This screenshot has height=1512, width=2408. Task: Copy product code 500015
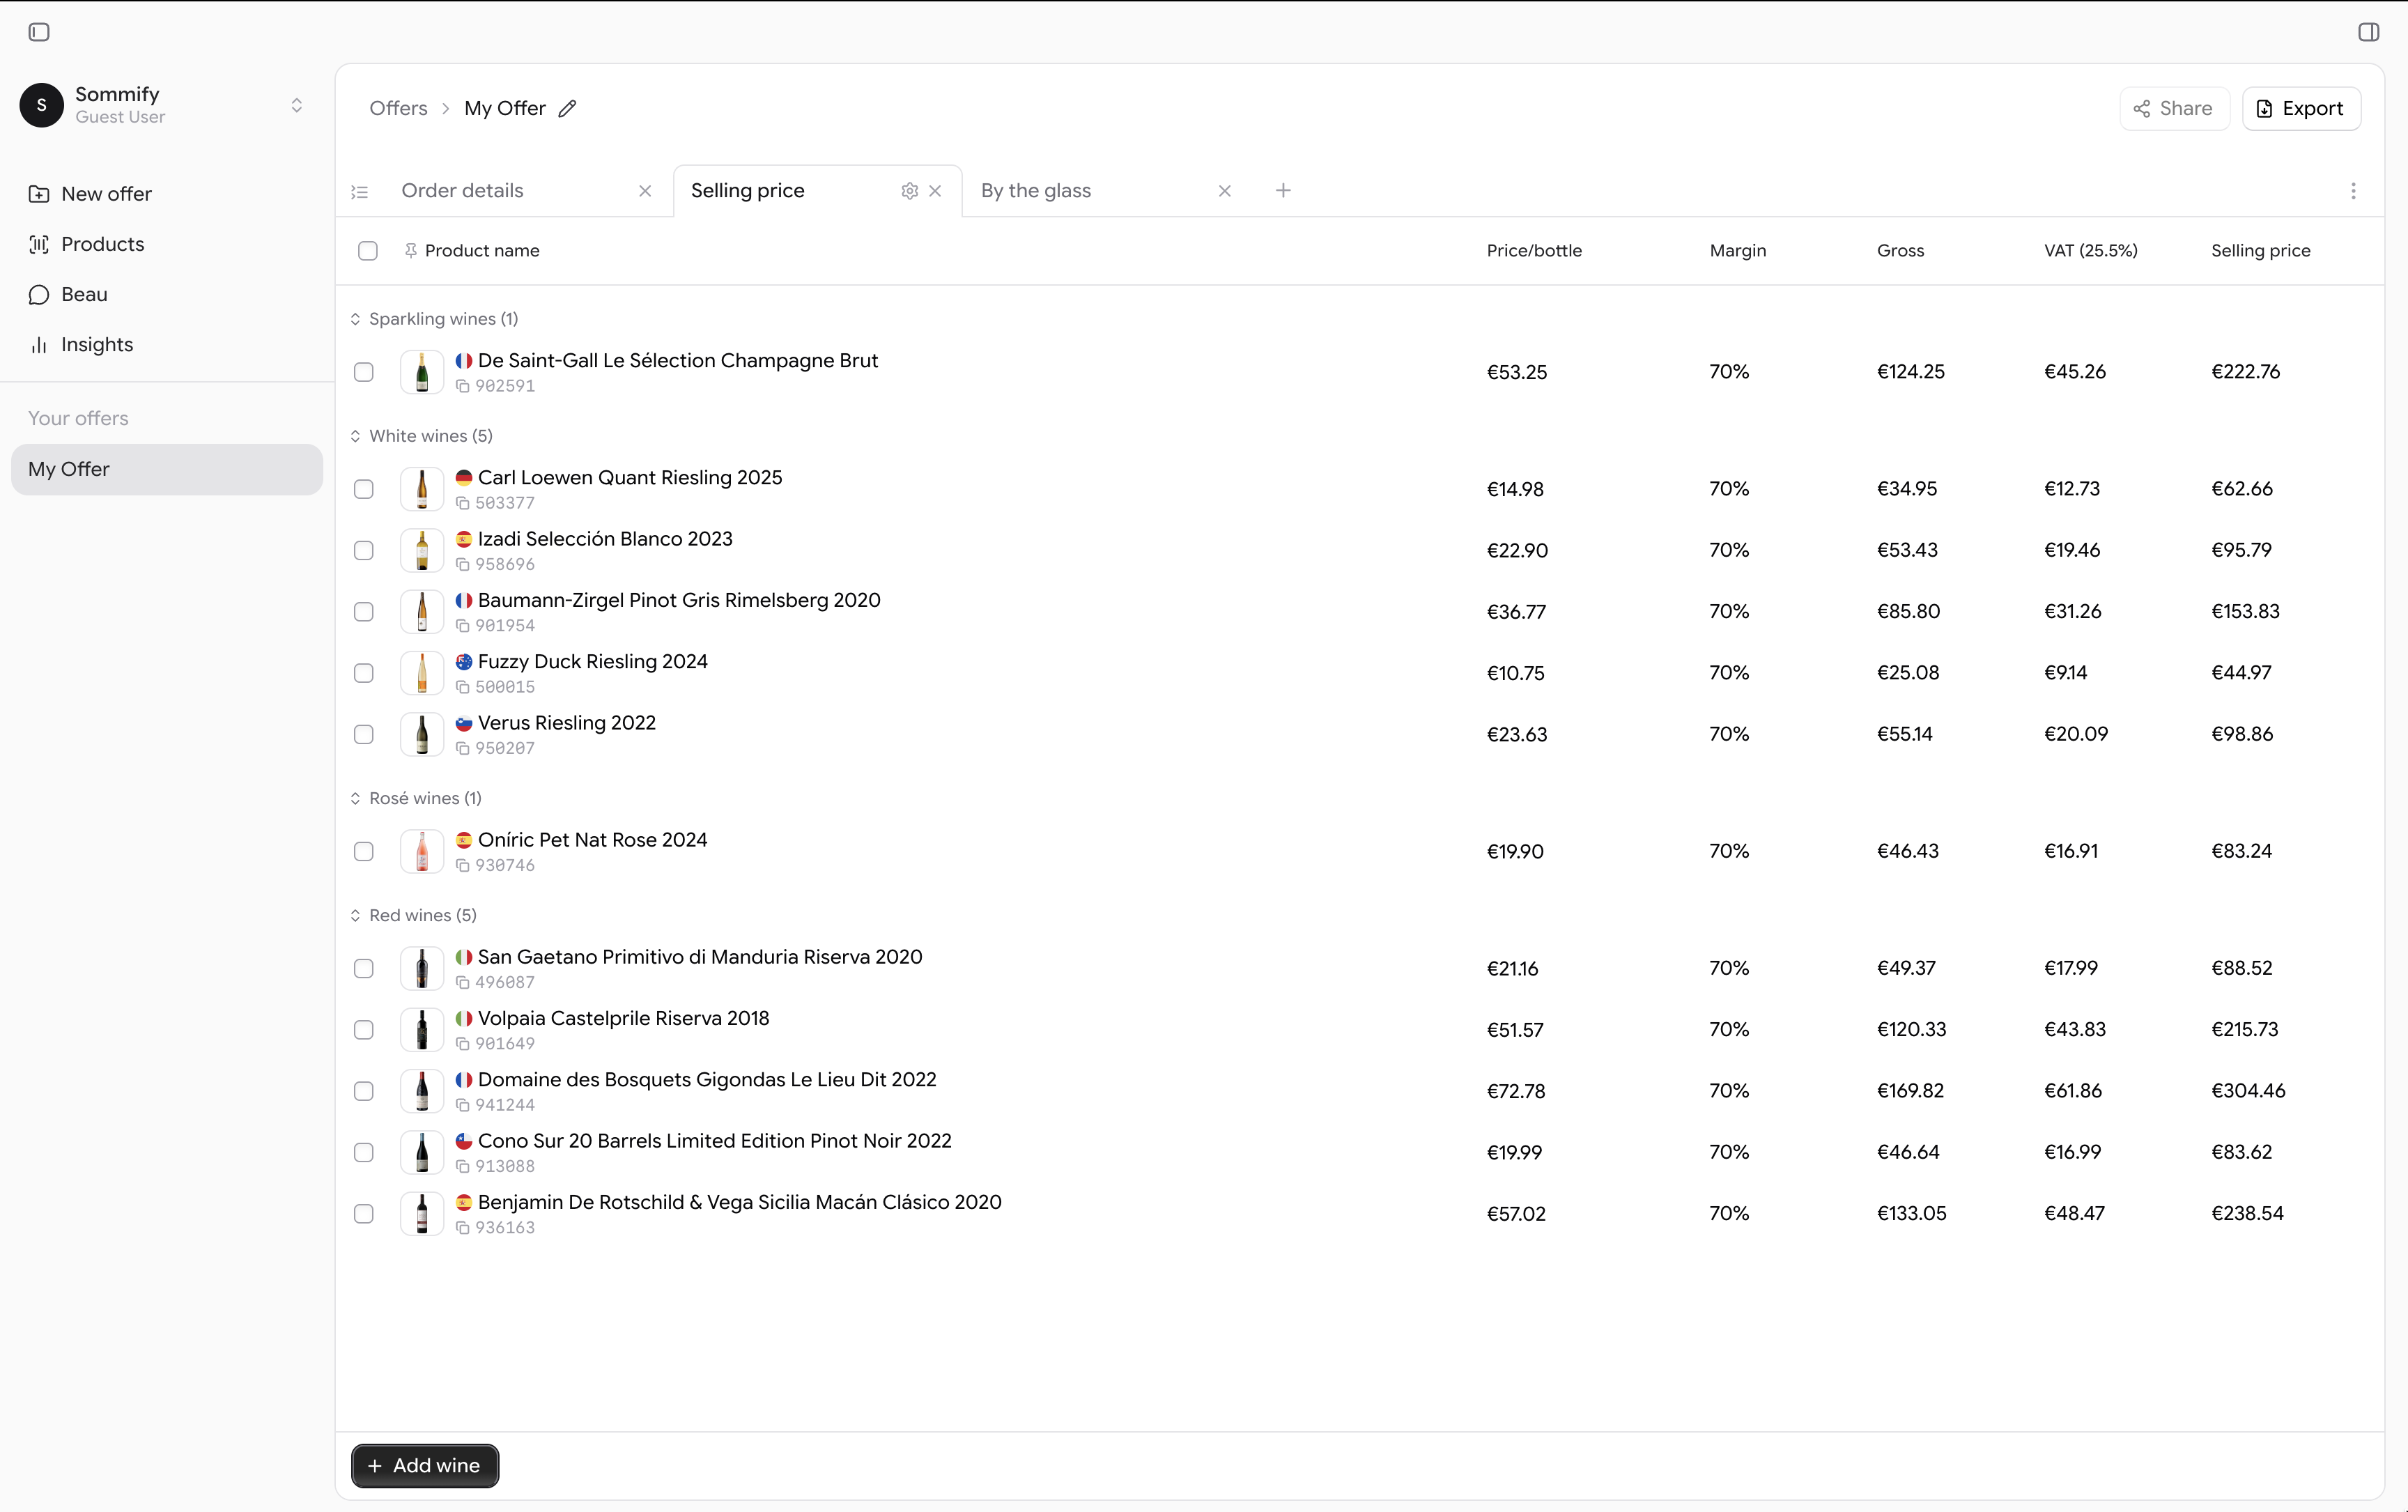pos(462,687)
